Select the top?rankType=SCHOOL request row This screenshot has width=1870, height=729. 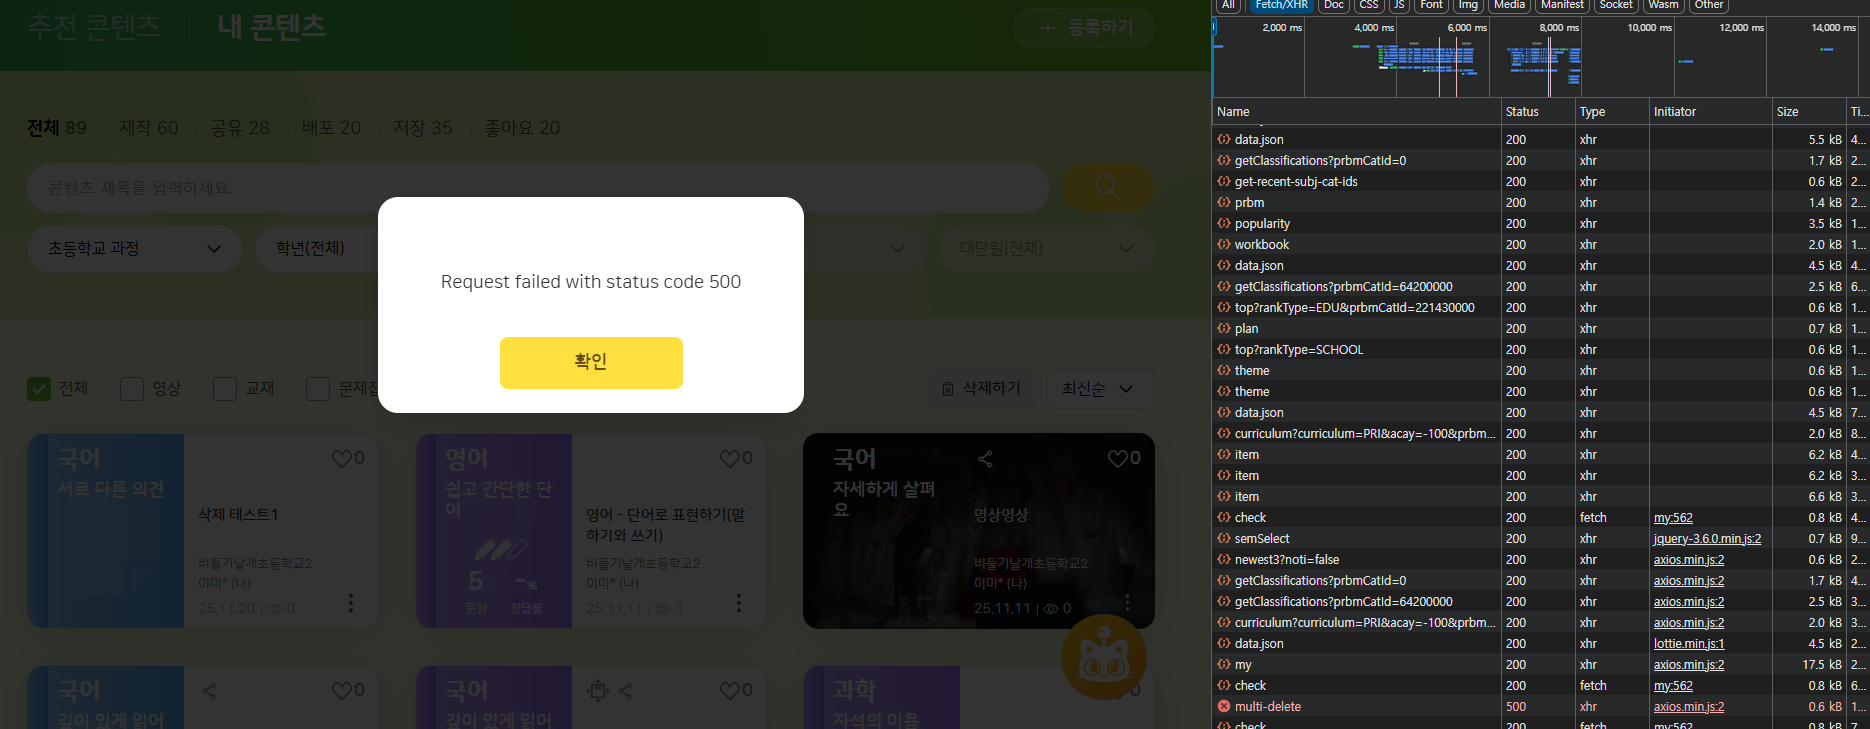pos(1541,350)
